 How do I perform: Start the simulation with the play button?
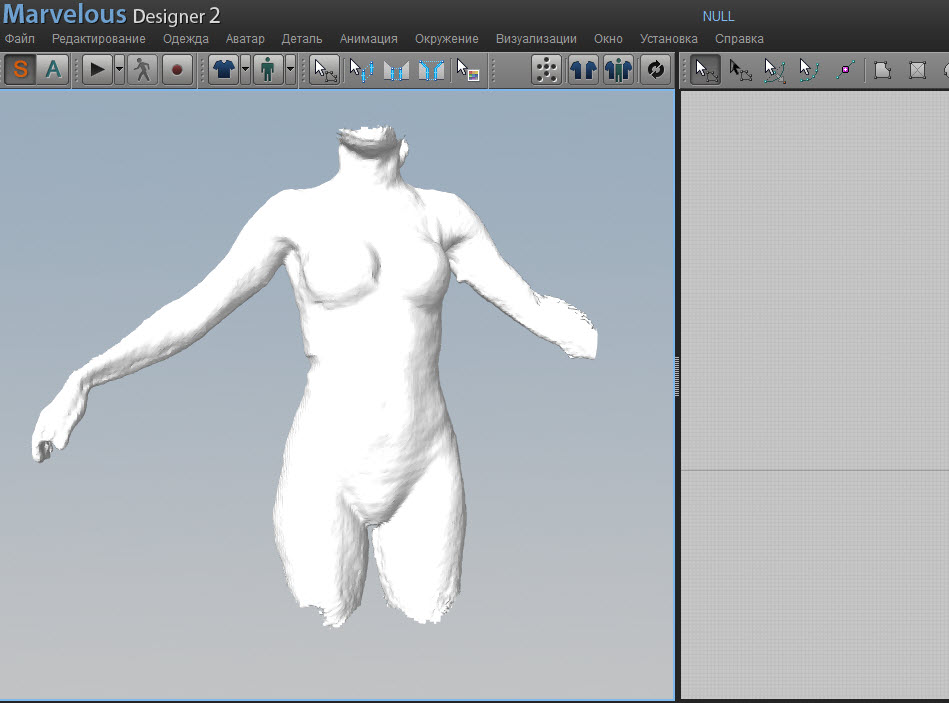97,70
